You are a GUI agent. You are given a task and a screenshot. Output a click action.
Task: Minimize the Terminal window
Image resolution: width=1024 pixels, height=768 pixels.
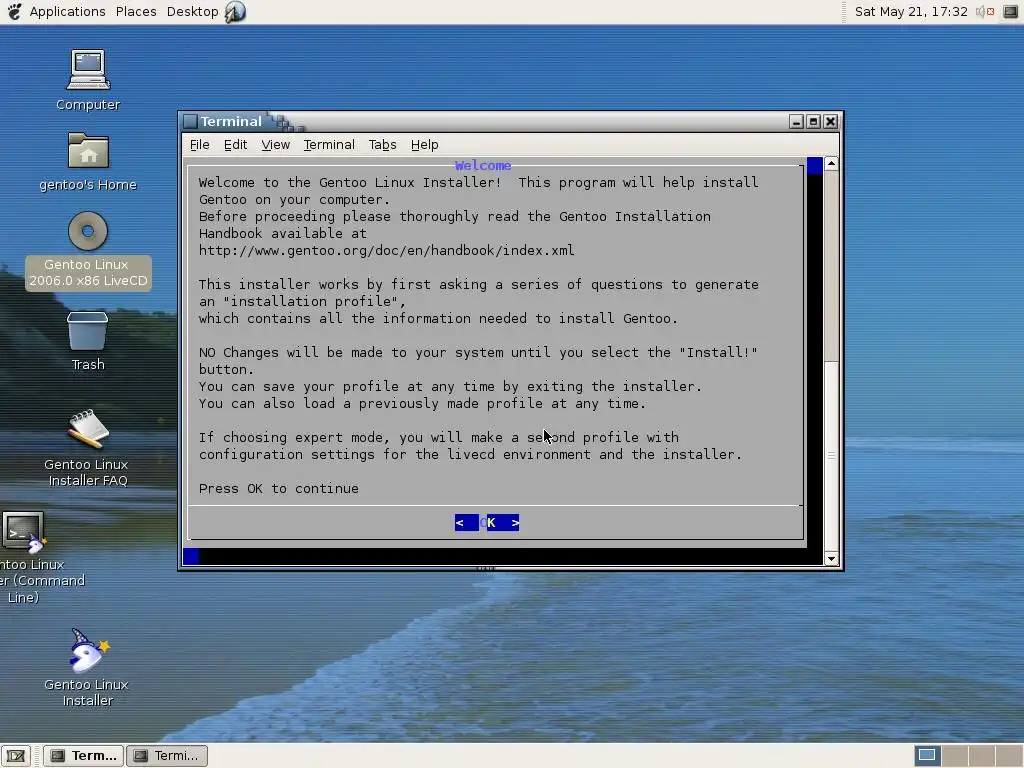[x=796, y=121]
